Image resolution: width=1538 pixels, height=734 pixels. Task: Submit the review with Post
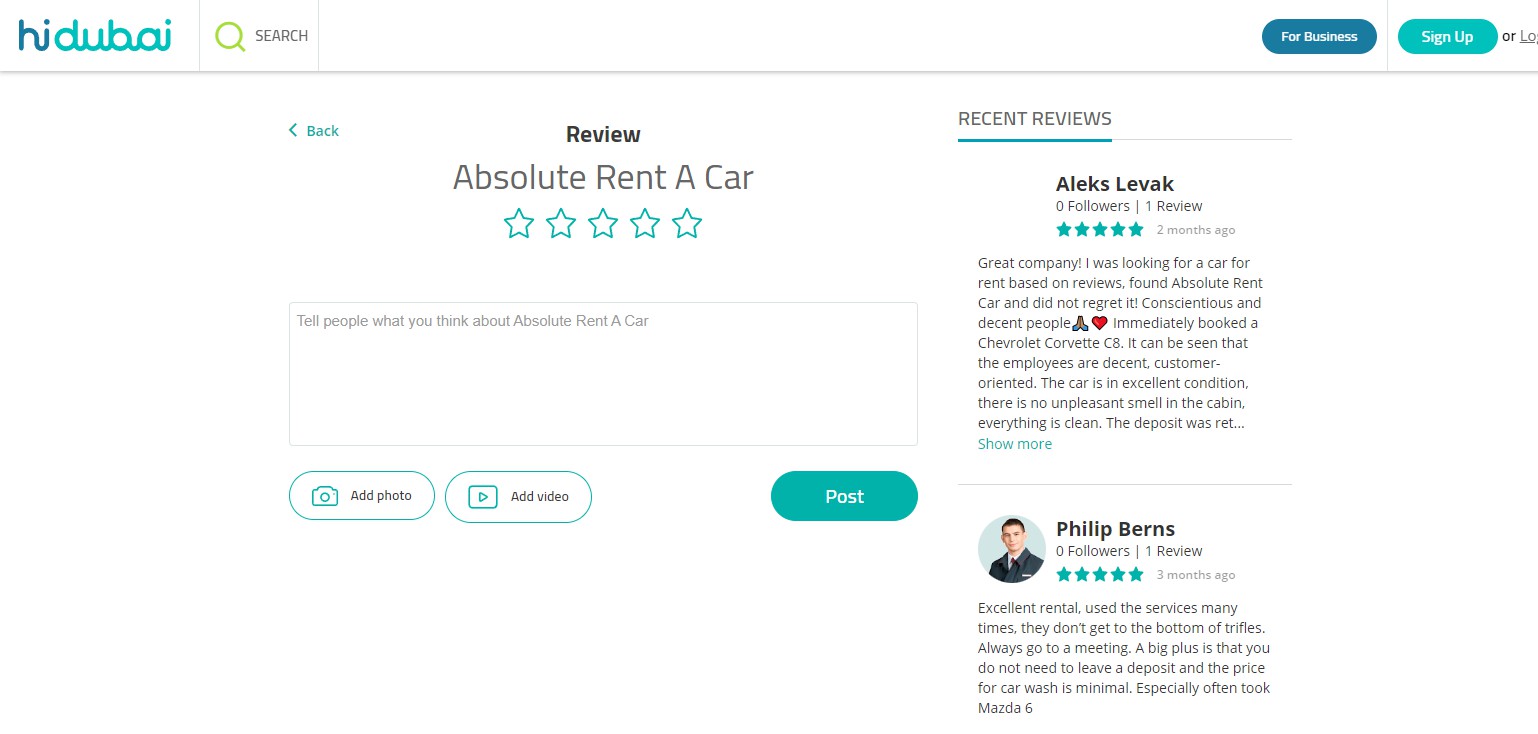click(x=843, y=496)
